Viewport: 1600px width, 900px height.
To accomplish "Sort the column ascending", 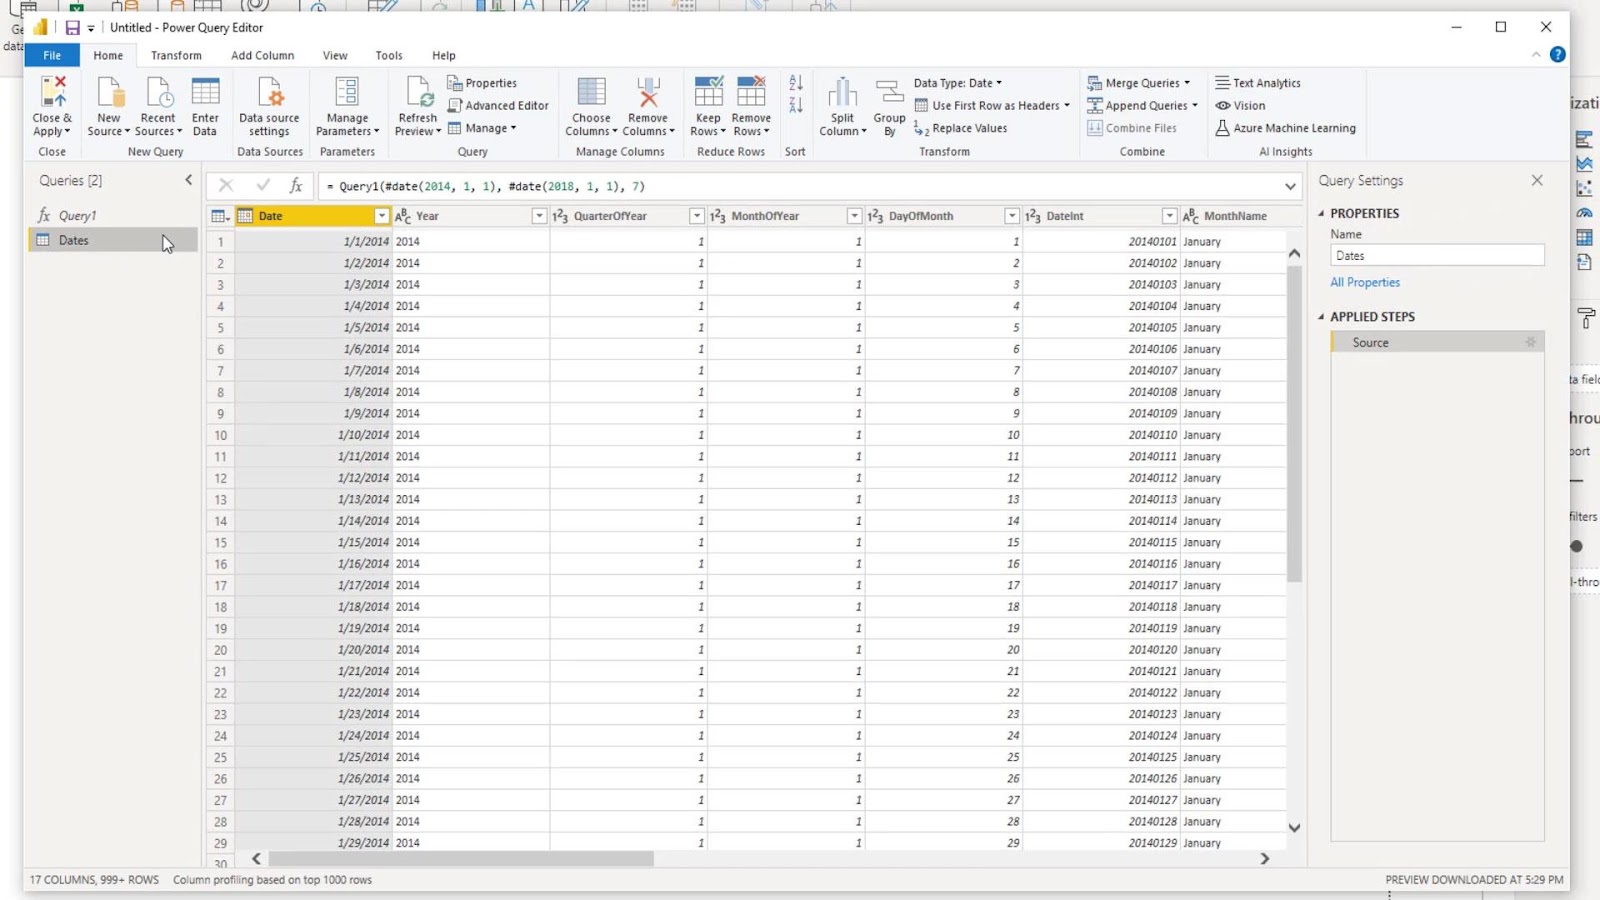I will click(x=796, y=83).
